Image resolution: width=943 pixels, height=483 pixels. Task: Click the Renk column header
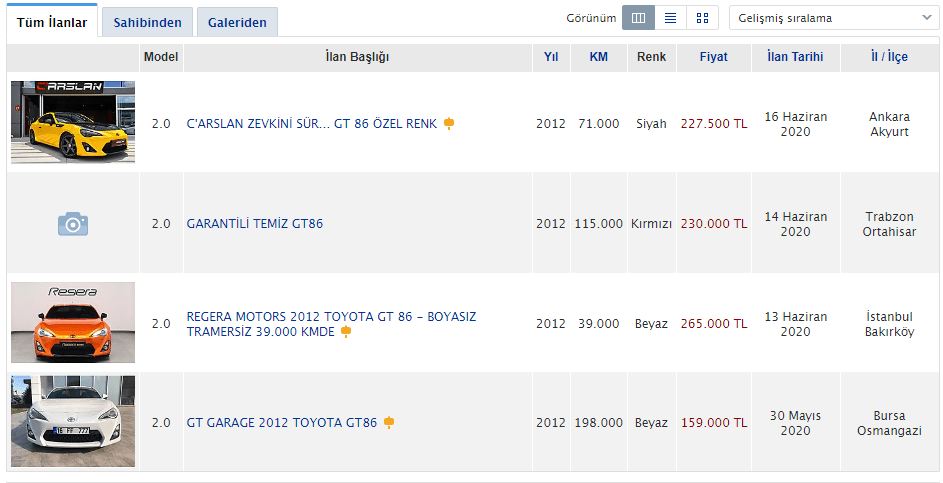click(652, 57)
